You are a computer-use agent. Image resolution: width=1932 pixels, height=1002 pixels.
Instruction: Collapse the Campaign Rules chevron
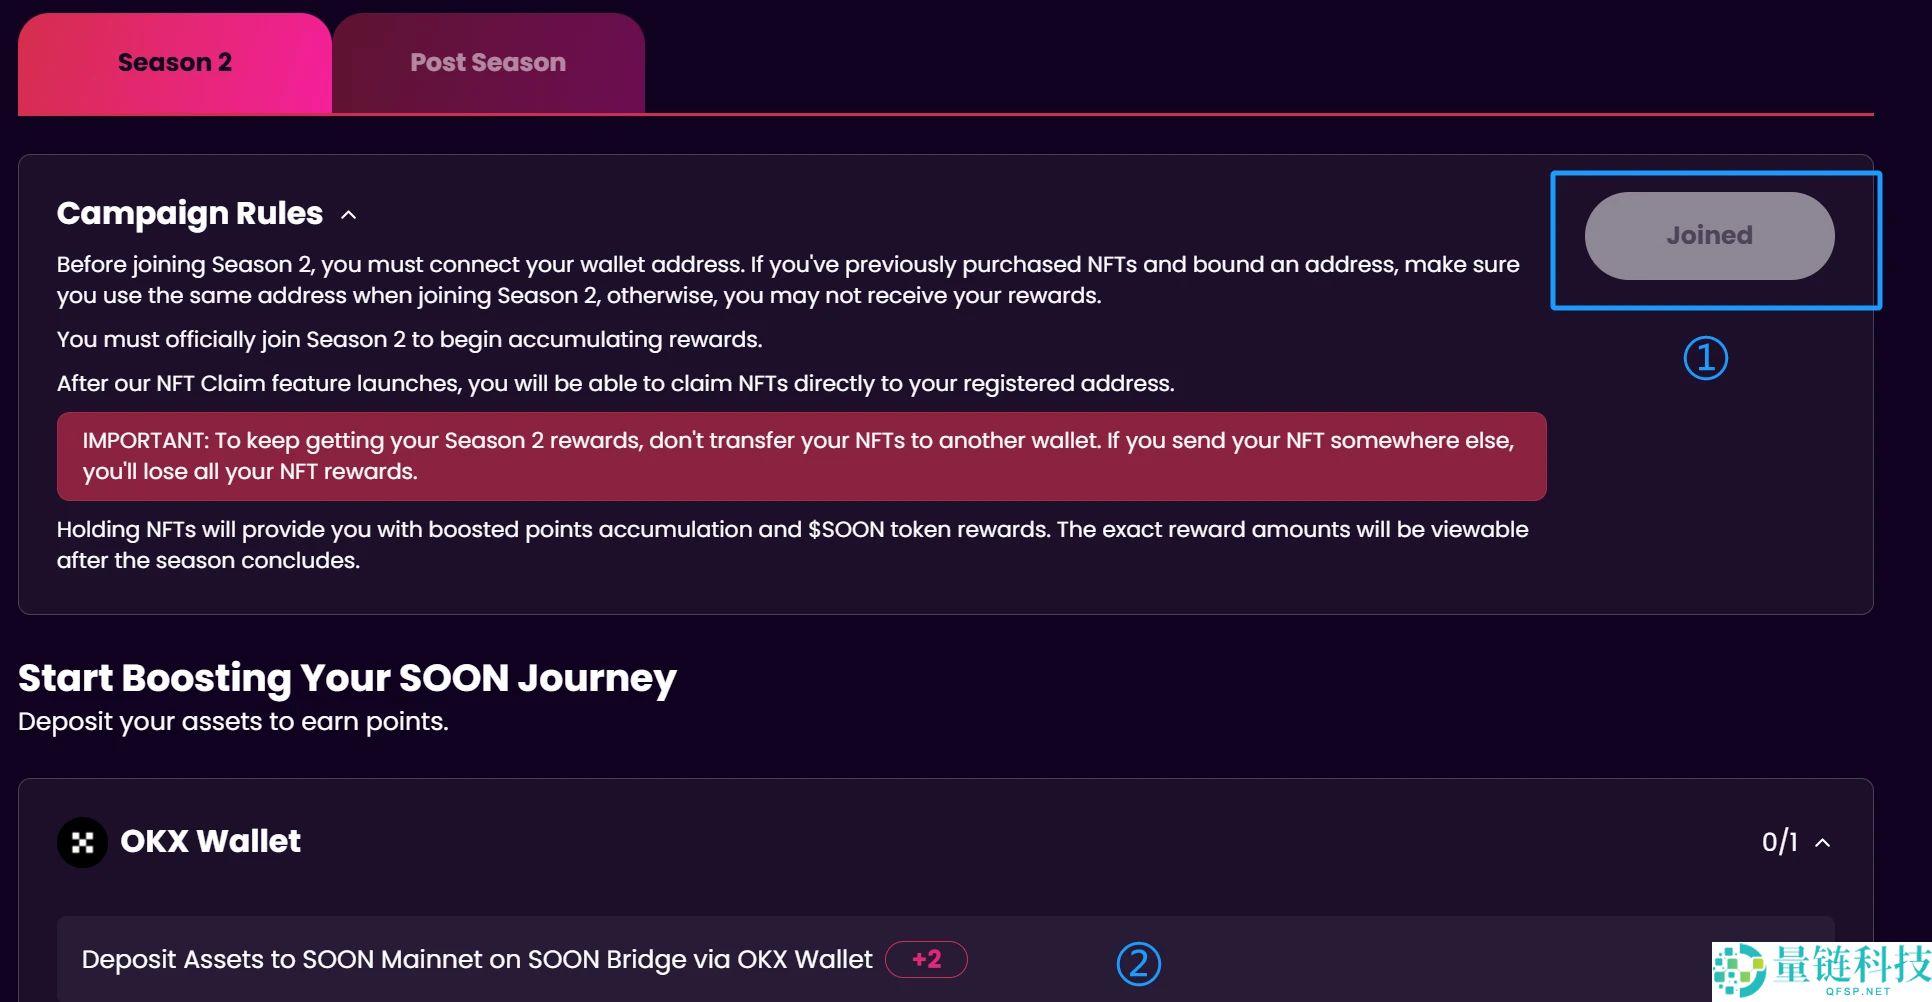[349, 215]
